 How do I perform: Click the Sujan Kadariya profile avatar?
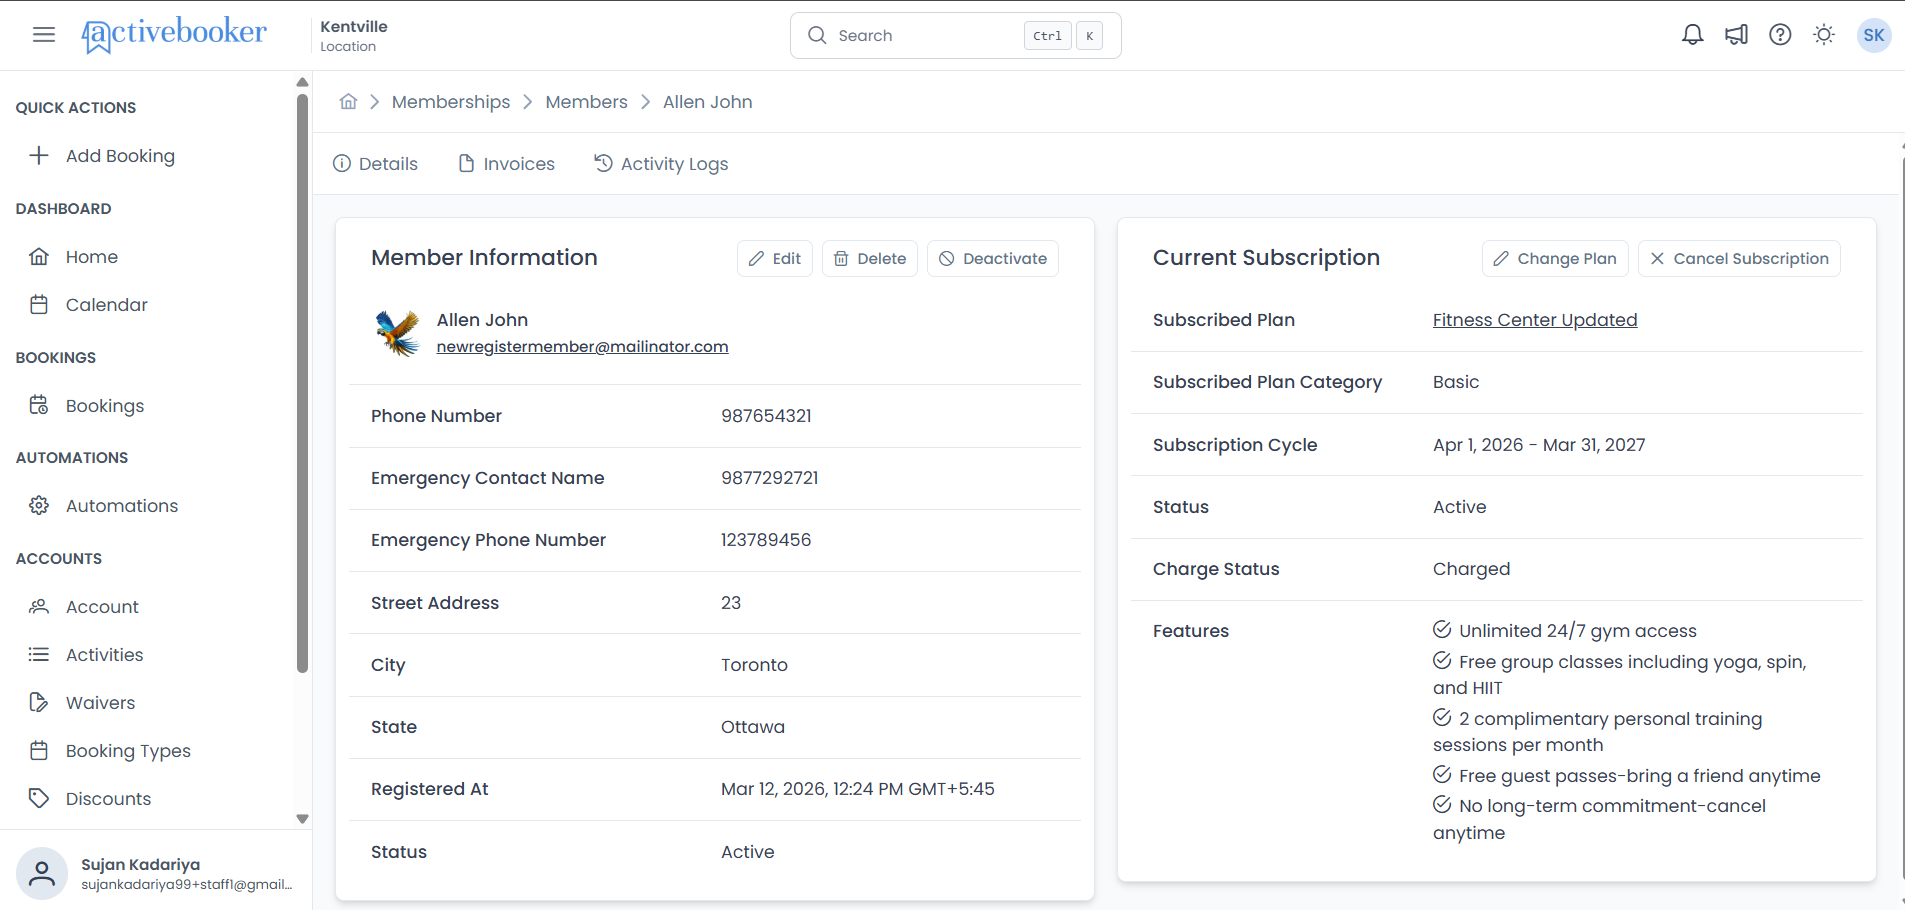[42, 874]
